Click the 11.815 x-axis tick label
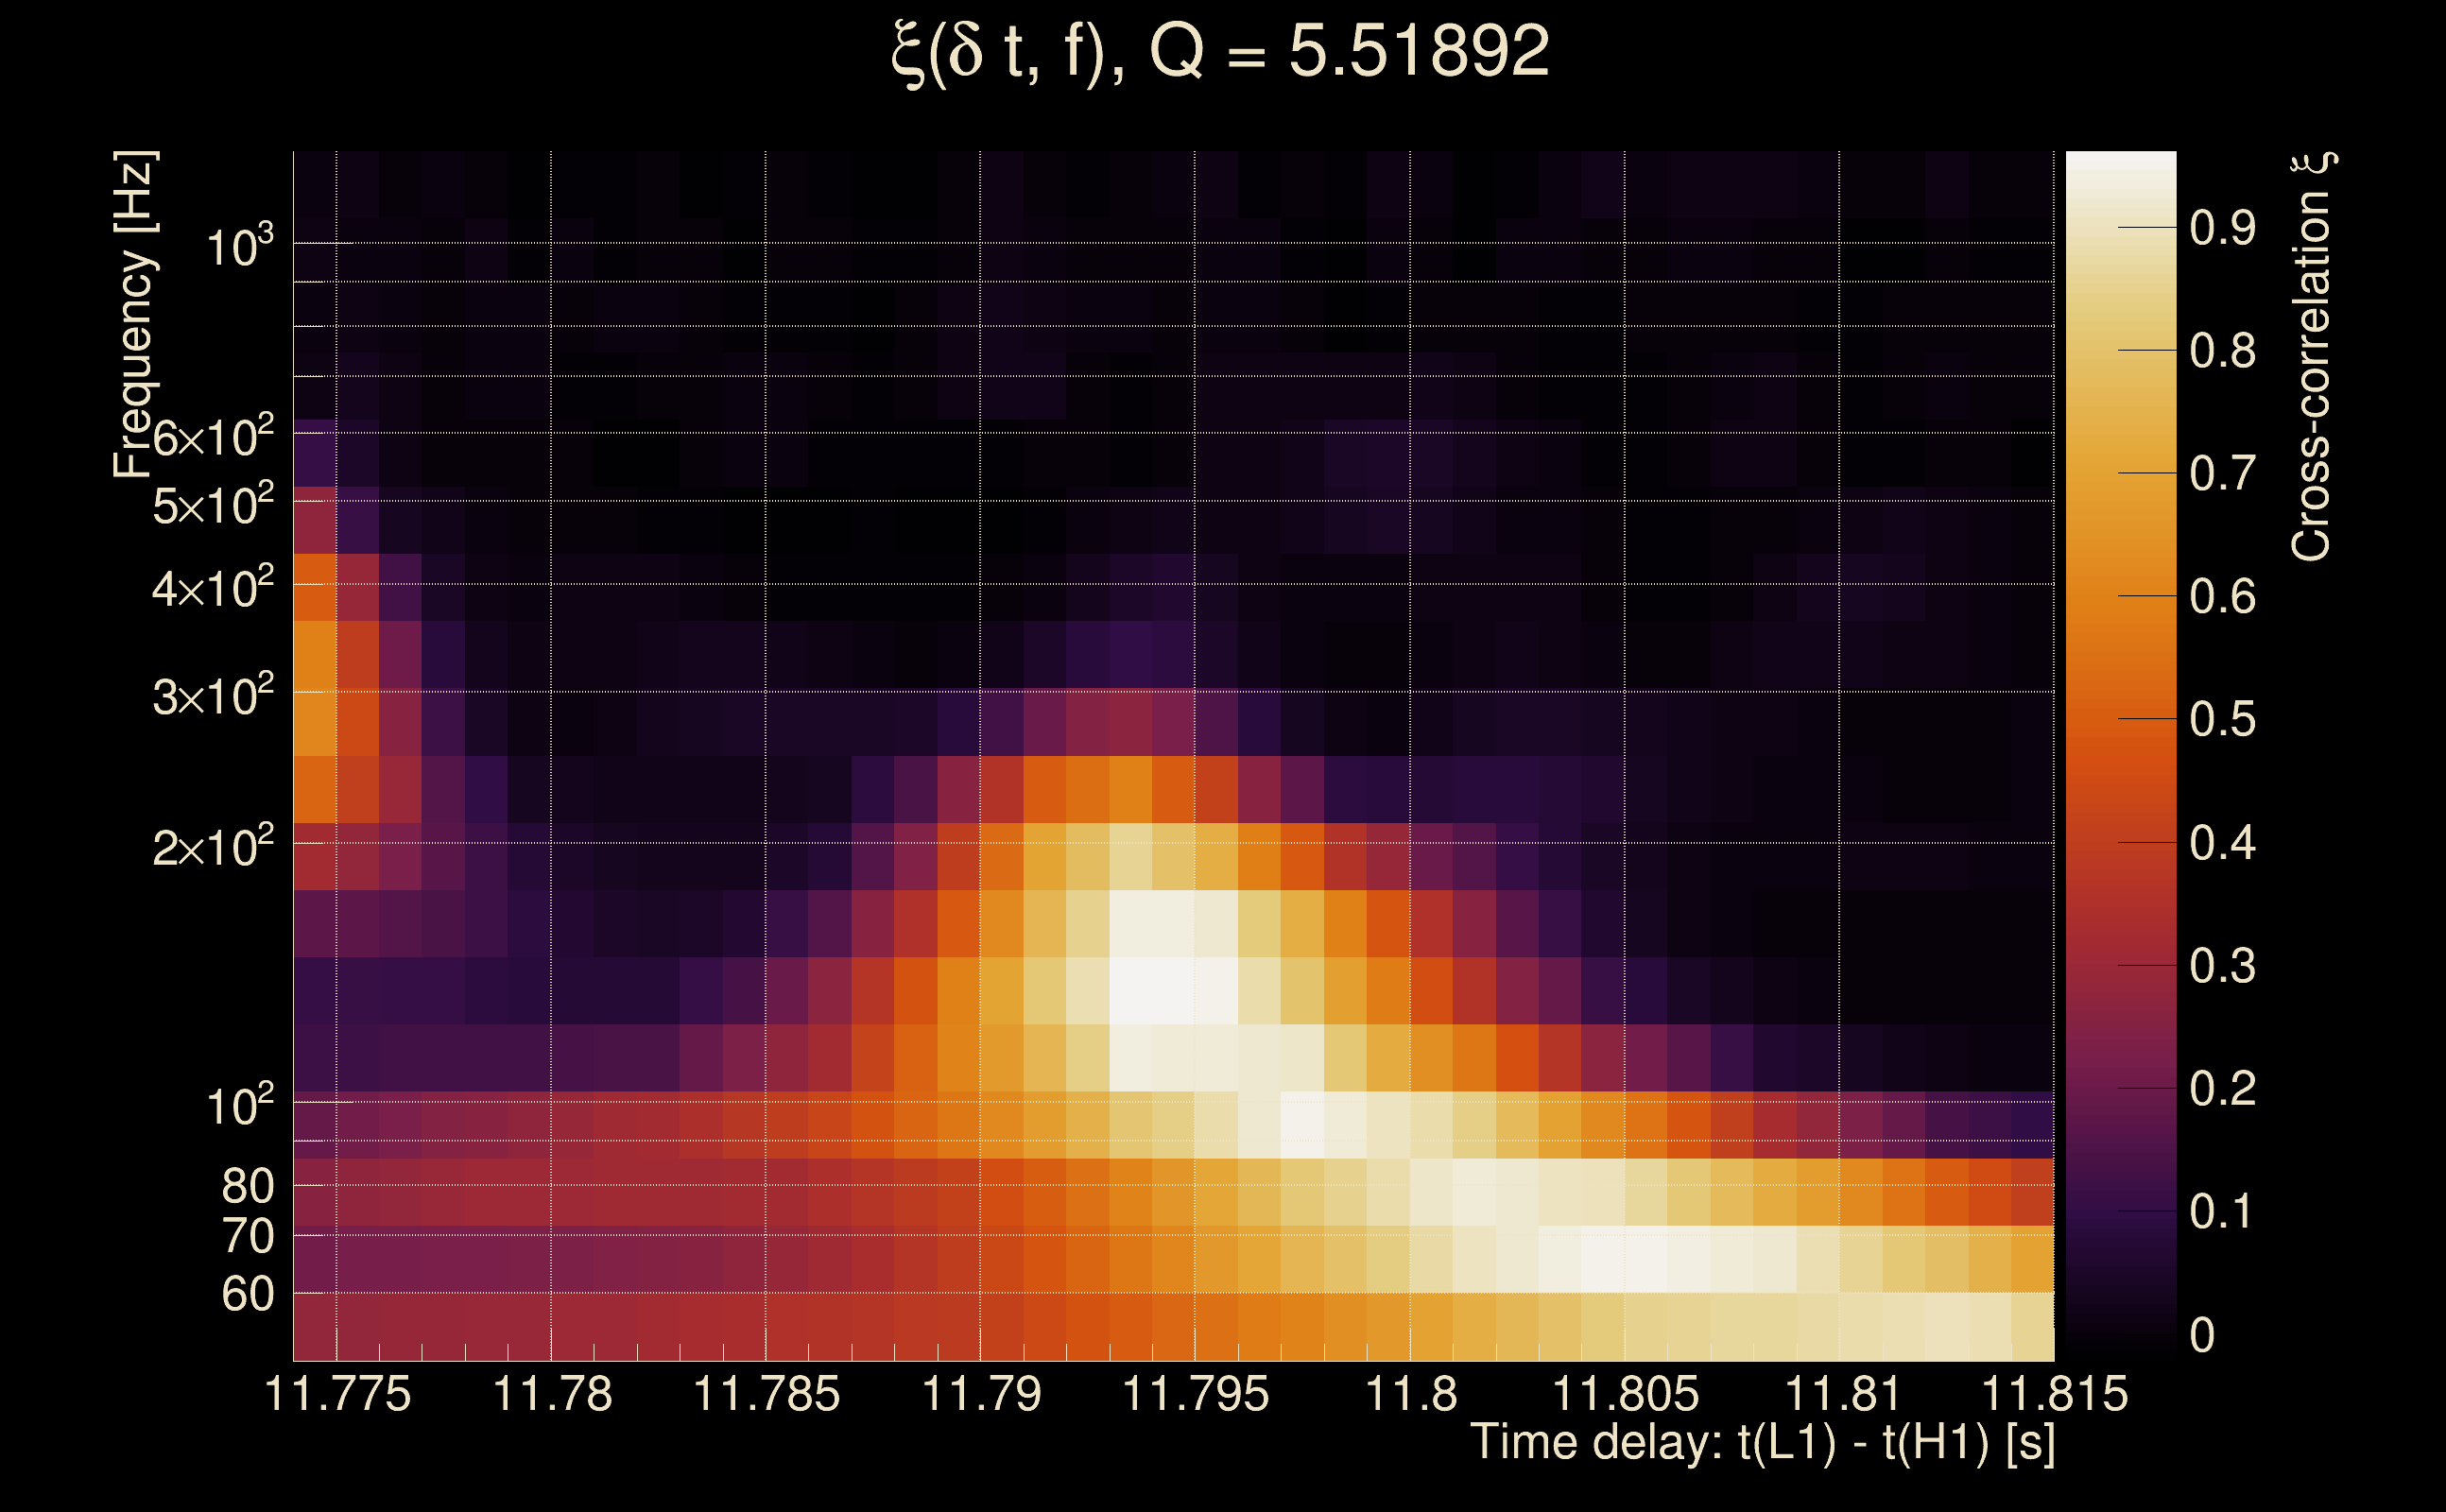This screenshot has width=2446, height=1512. (x=2054, y=1394)
